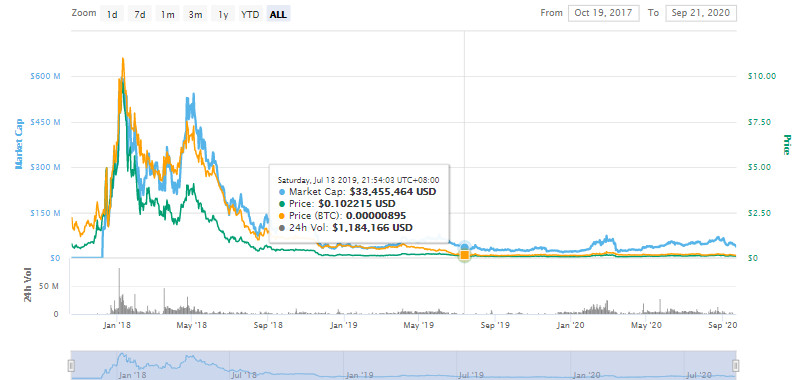Select the ALL zoom range

pyautogui.click(x=278, y=14)
